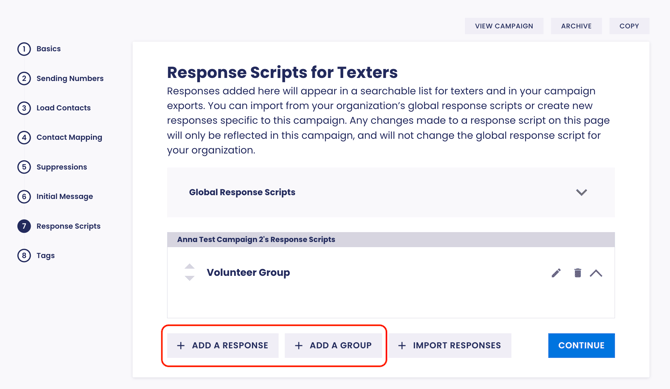Copy the campaign
Image resolution: width=670 pixels, height=389 pixels.
pyautogui.click(x=629, y=26)
